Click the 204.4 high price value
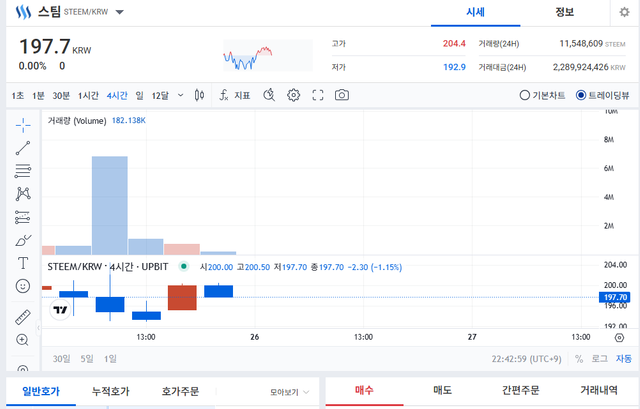Viewport: 640px width, 409px height. (x=454, y=43)
